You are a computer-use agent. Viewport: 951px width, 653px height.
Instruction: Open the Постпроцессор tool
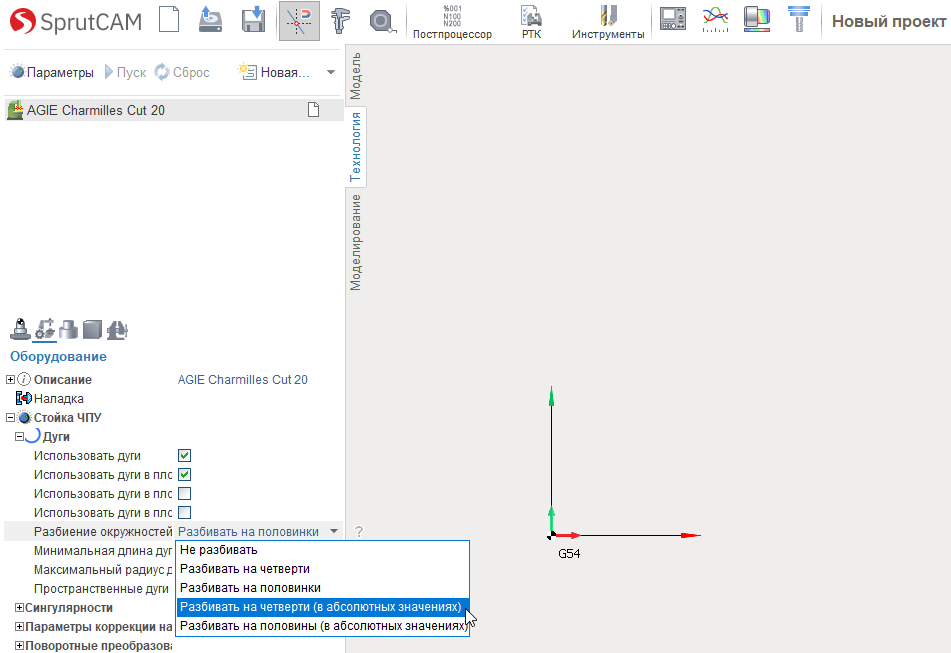452,22
